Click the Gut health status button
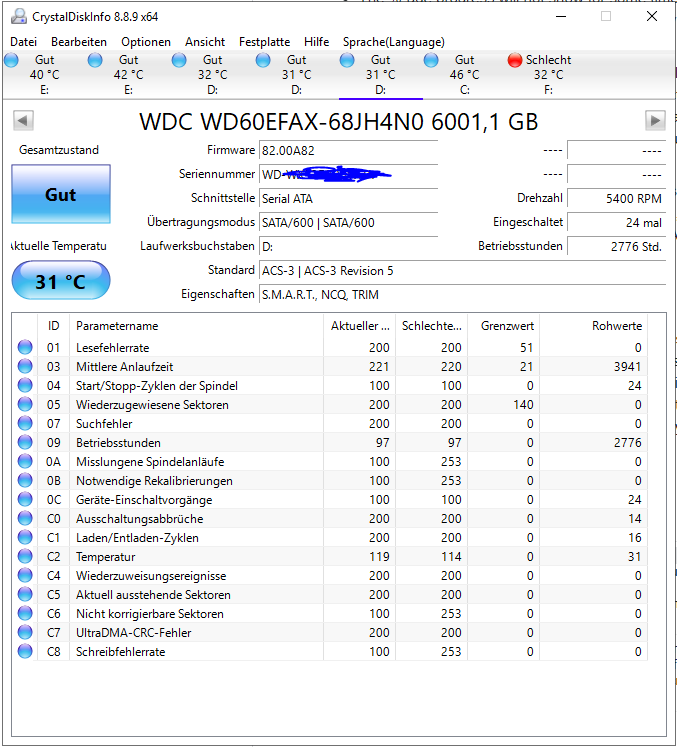The height and width of the screenshot is (747, 677). (61, 194)
